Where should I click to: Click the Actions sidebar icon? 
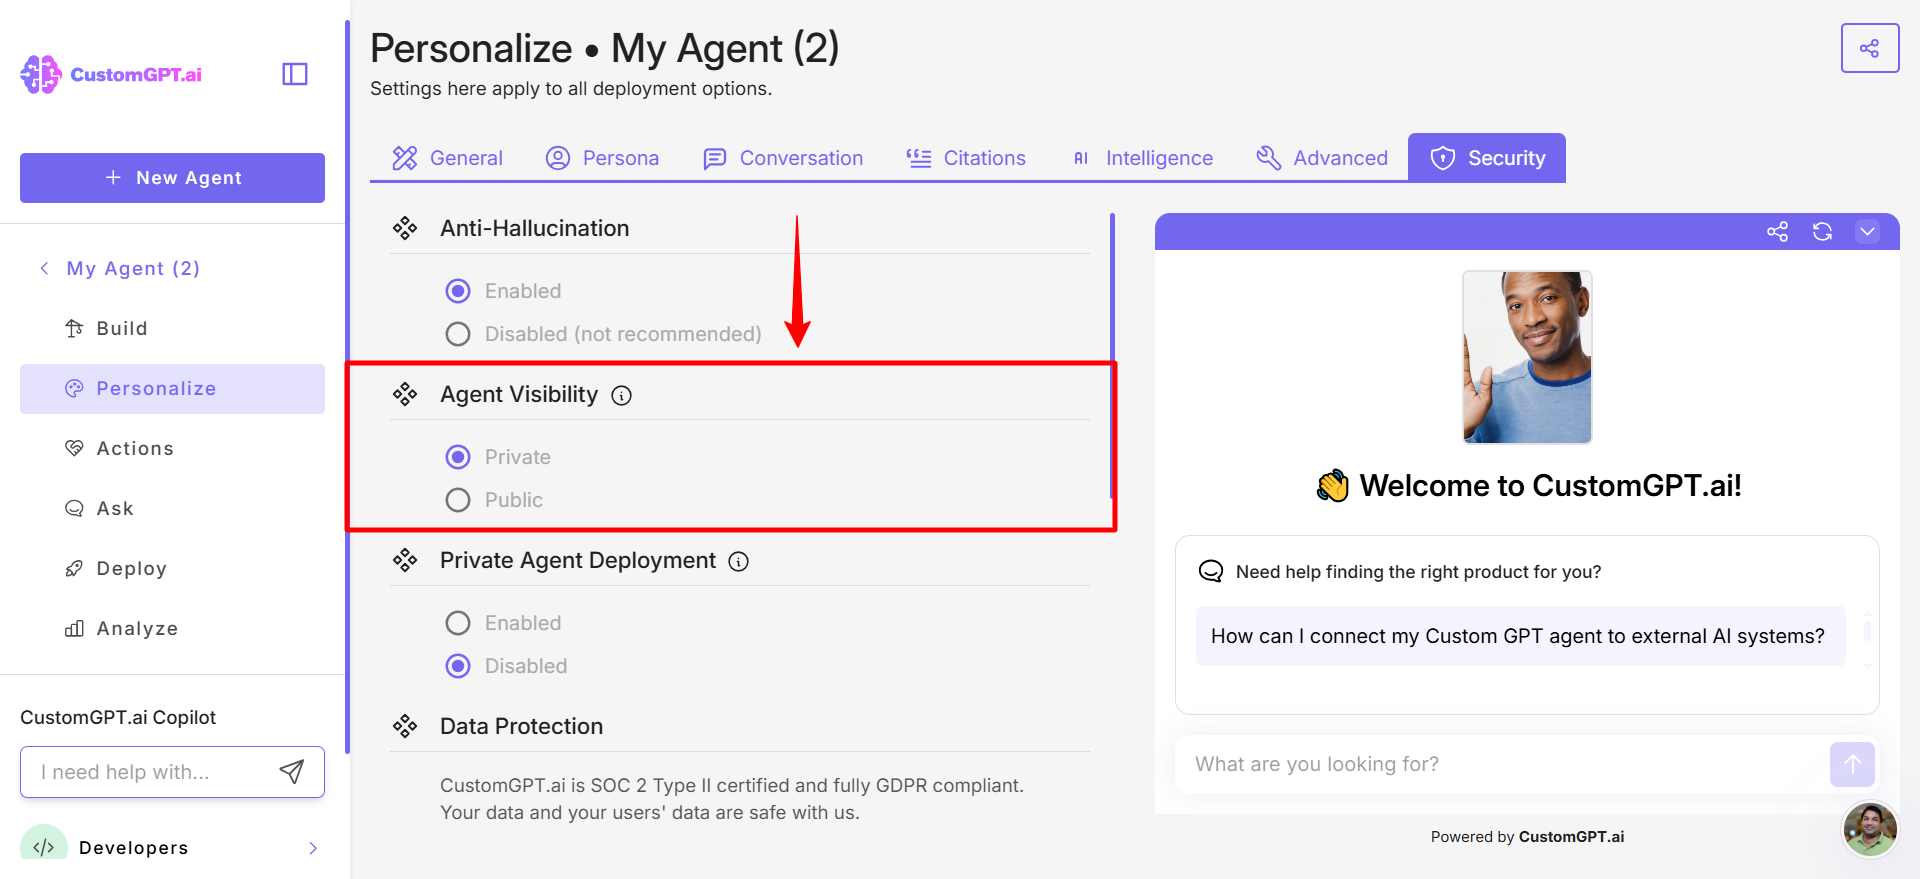coord(74,449)
